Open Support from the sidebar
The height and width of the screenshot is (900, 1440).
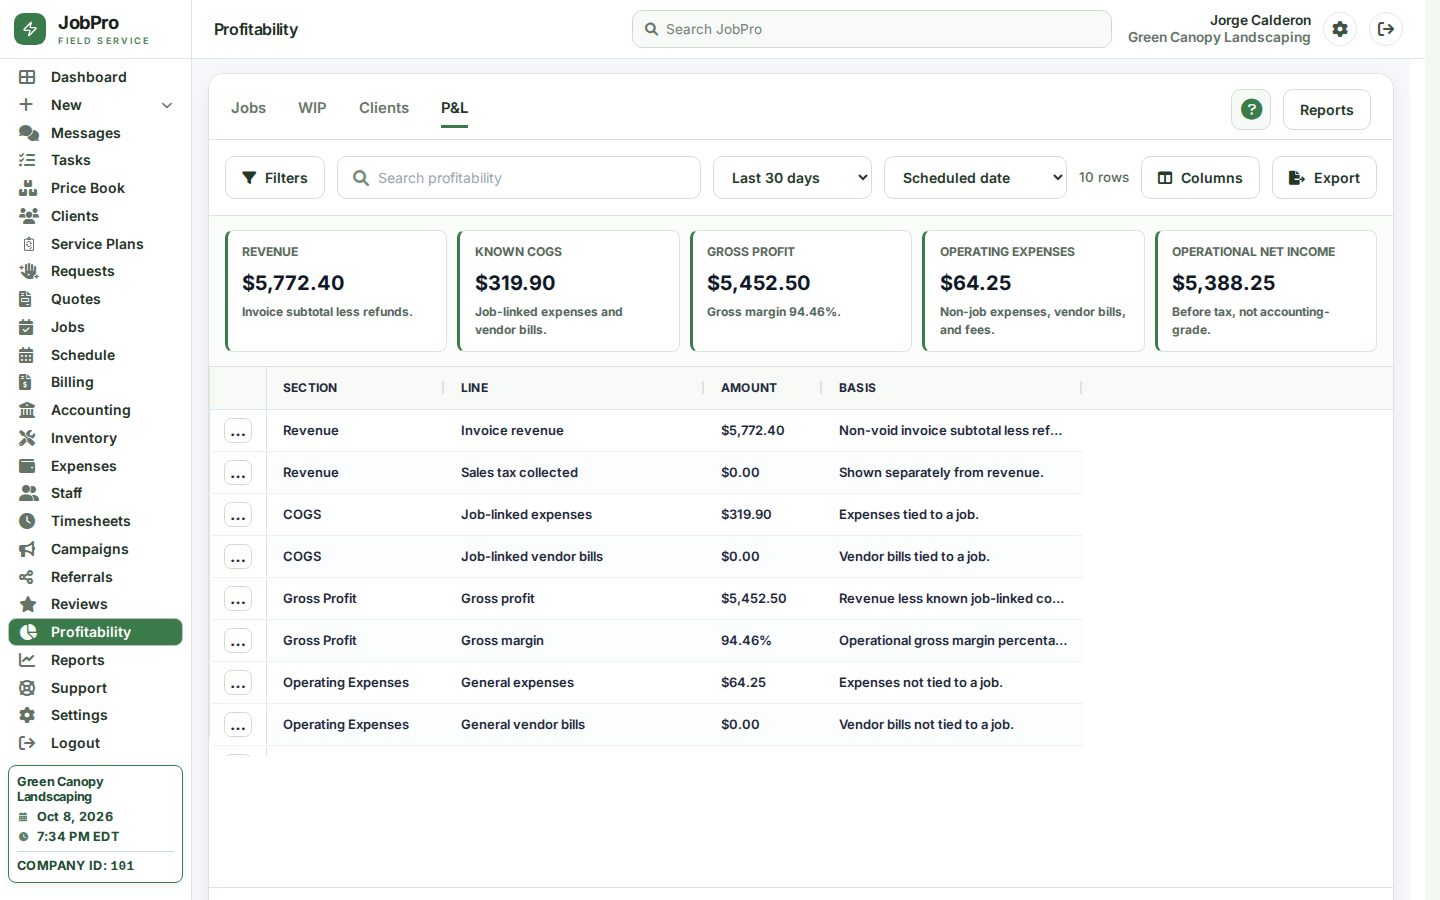96,688
